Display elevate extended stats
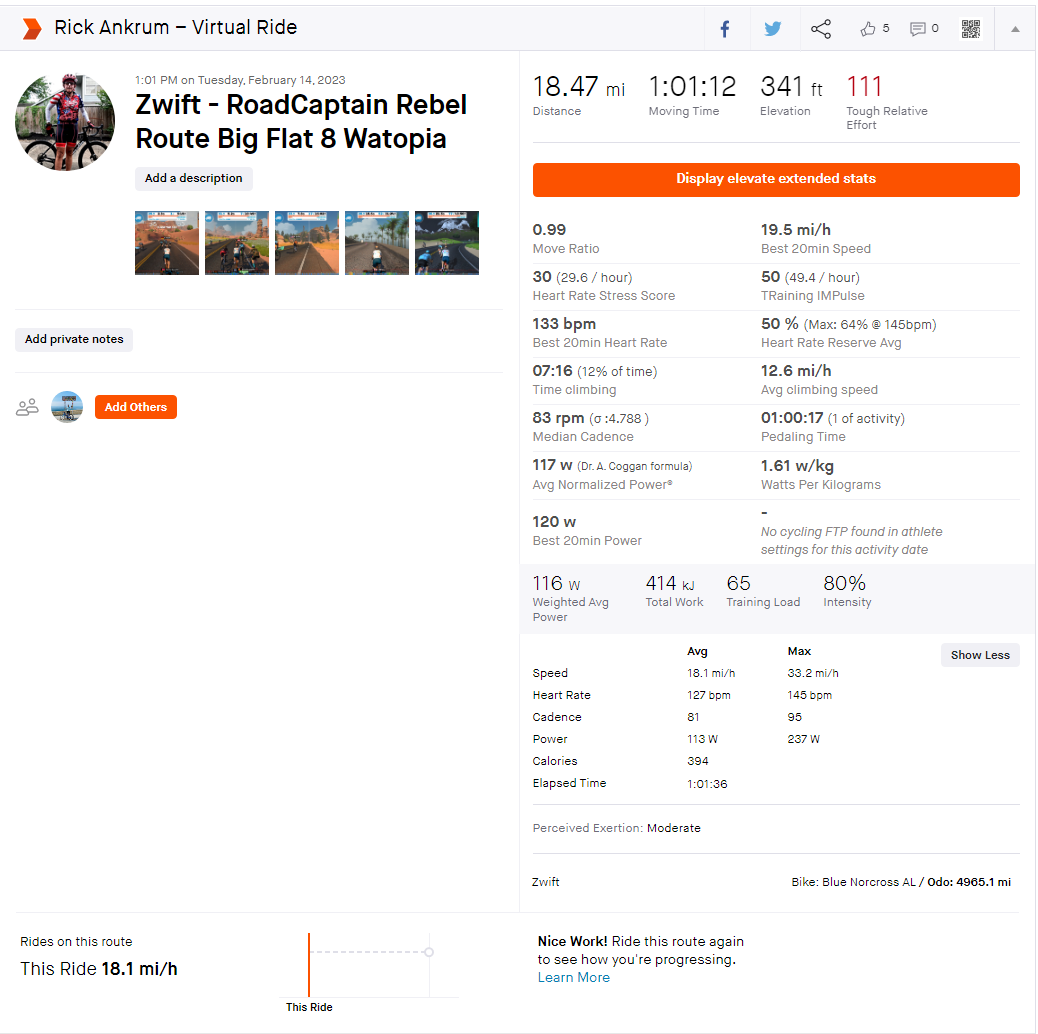This screenshot has height=1034, width=1038. [x=776, y=179]
